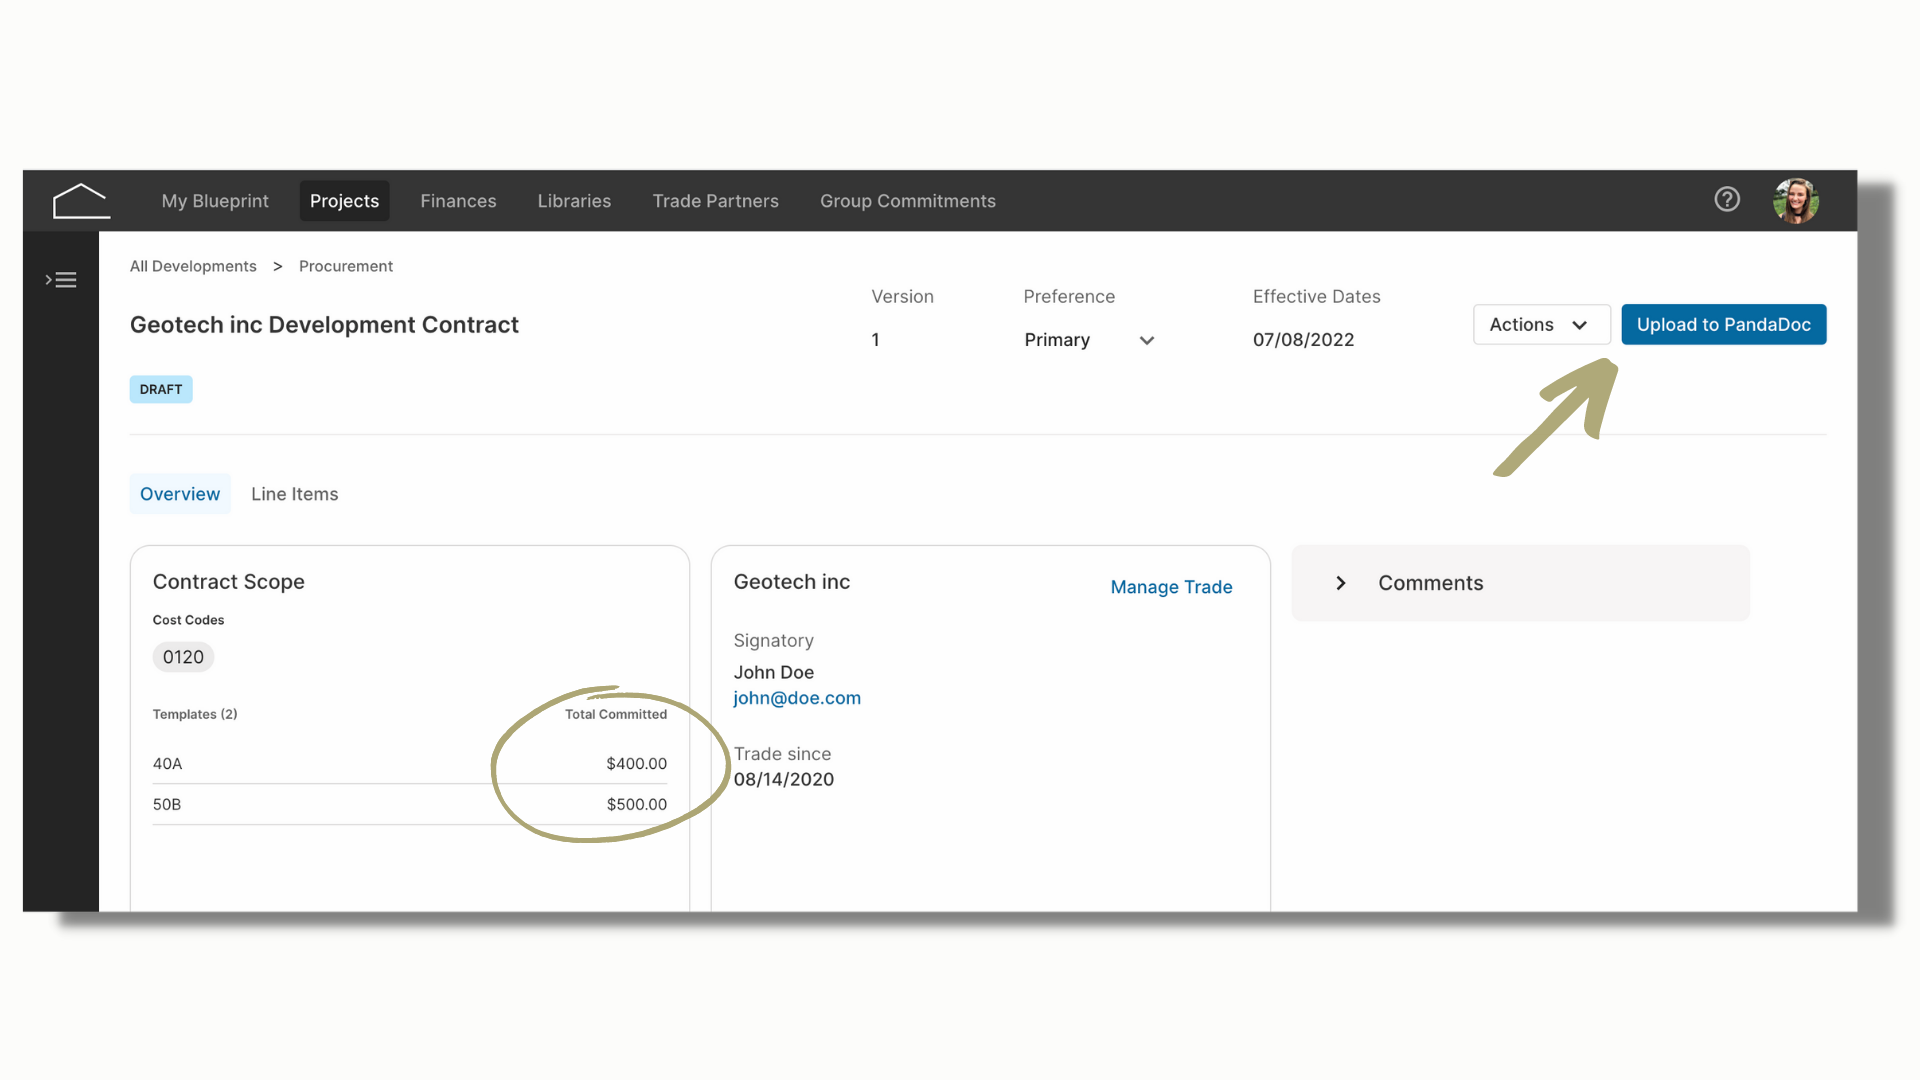
Task: Select the 40A template row
Action: pyautogui.click(x=410, y=764)
